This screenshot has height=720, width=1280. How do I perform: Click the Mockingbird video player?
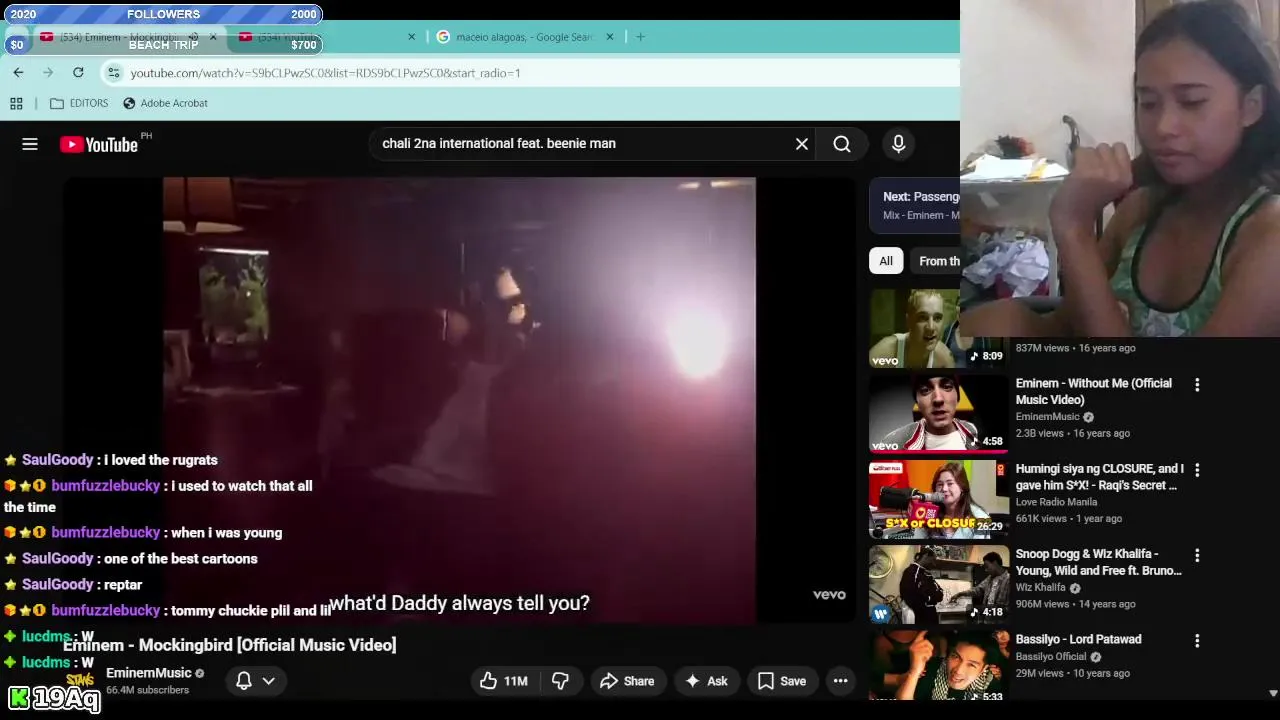[459, 401]
